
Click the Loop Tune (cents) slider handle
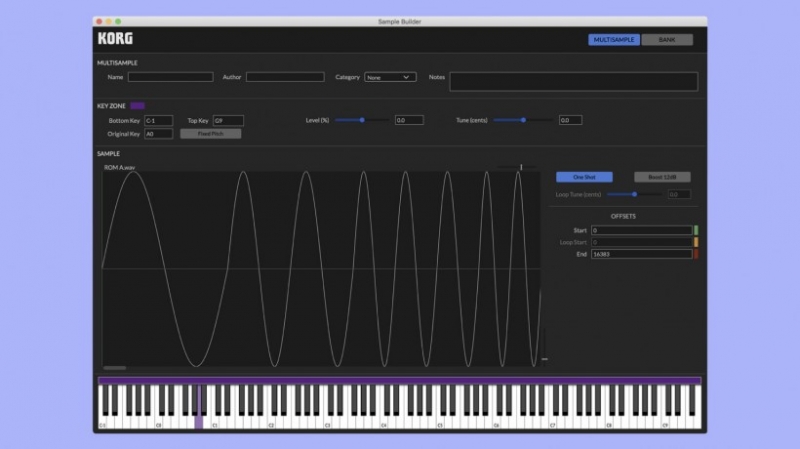click(x=635, y=194)
